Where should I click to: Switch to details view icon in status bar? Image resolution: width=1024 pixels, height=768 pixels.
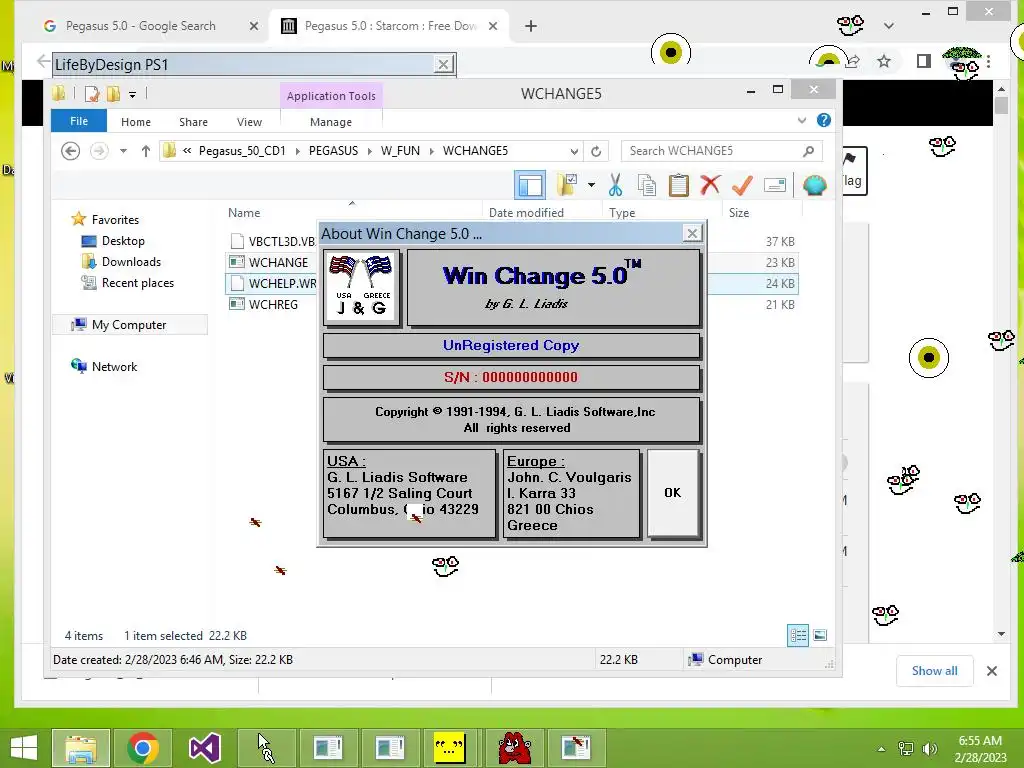tap(798, 635)
